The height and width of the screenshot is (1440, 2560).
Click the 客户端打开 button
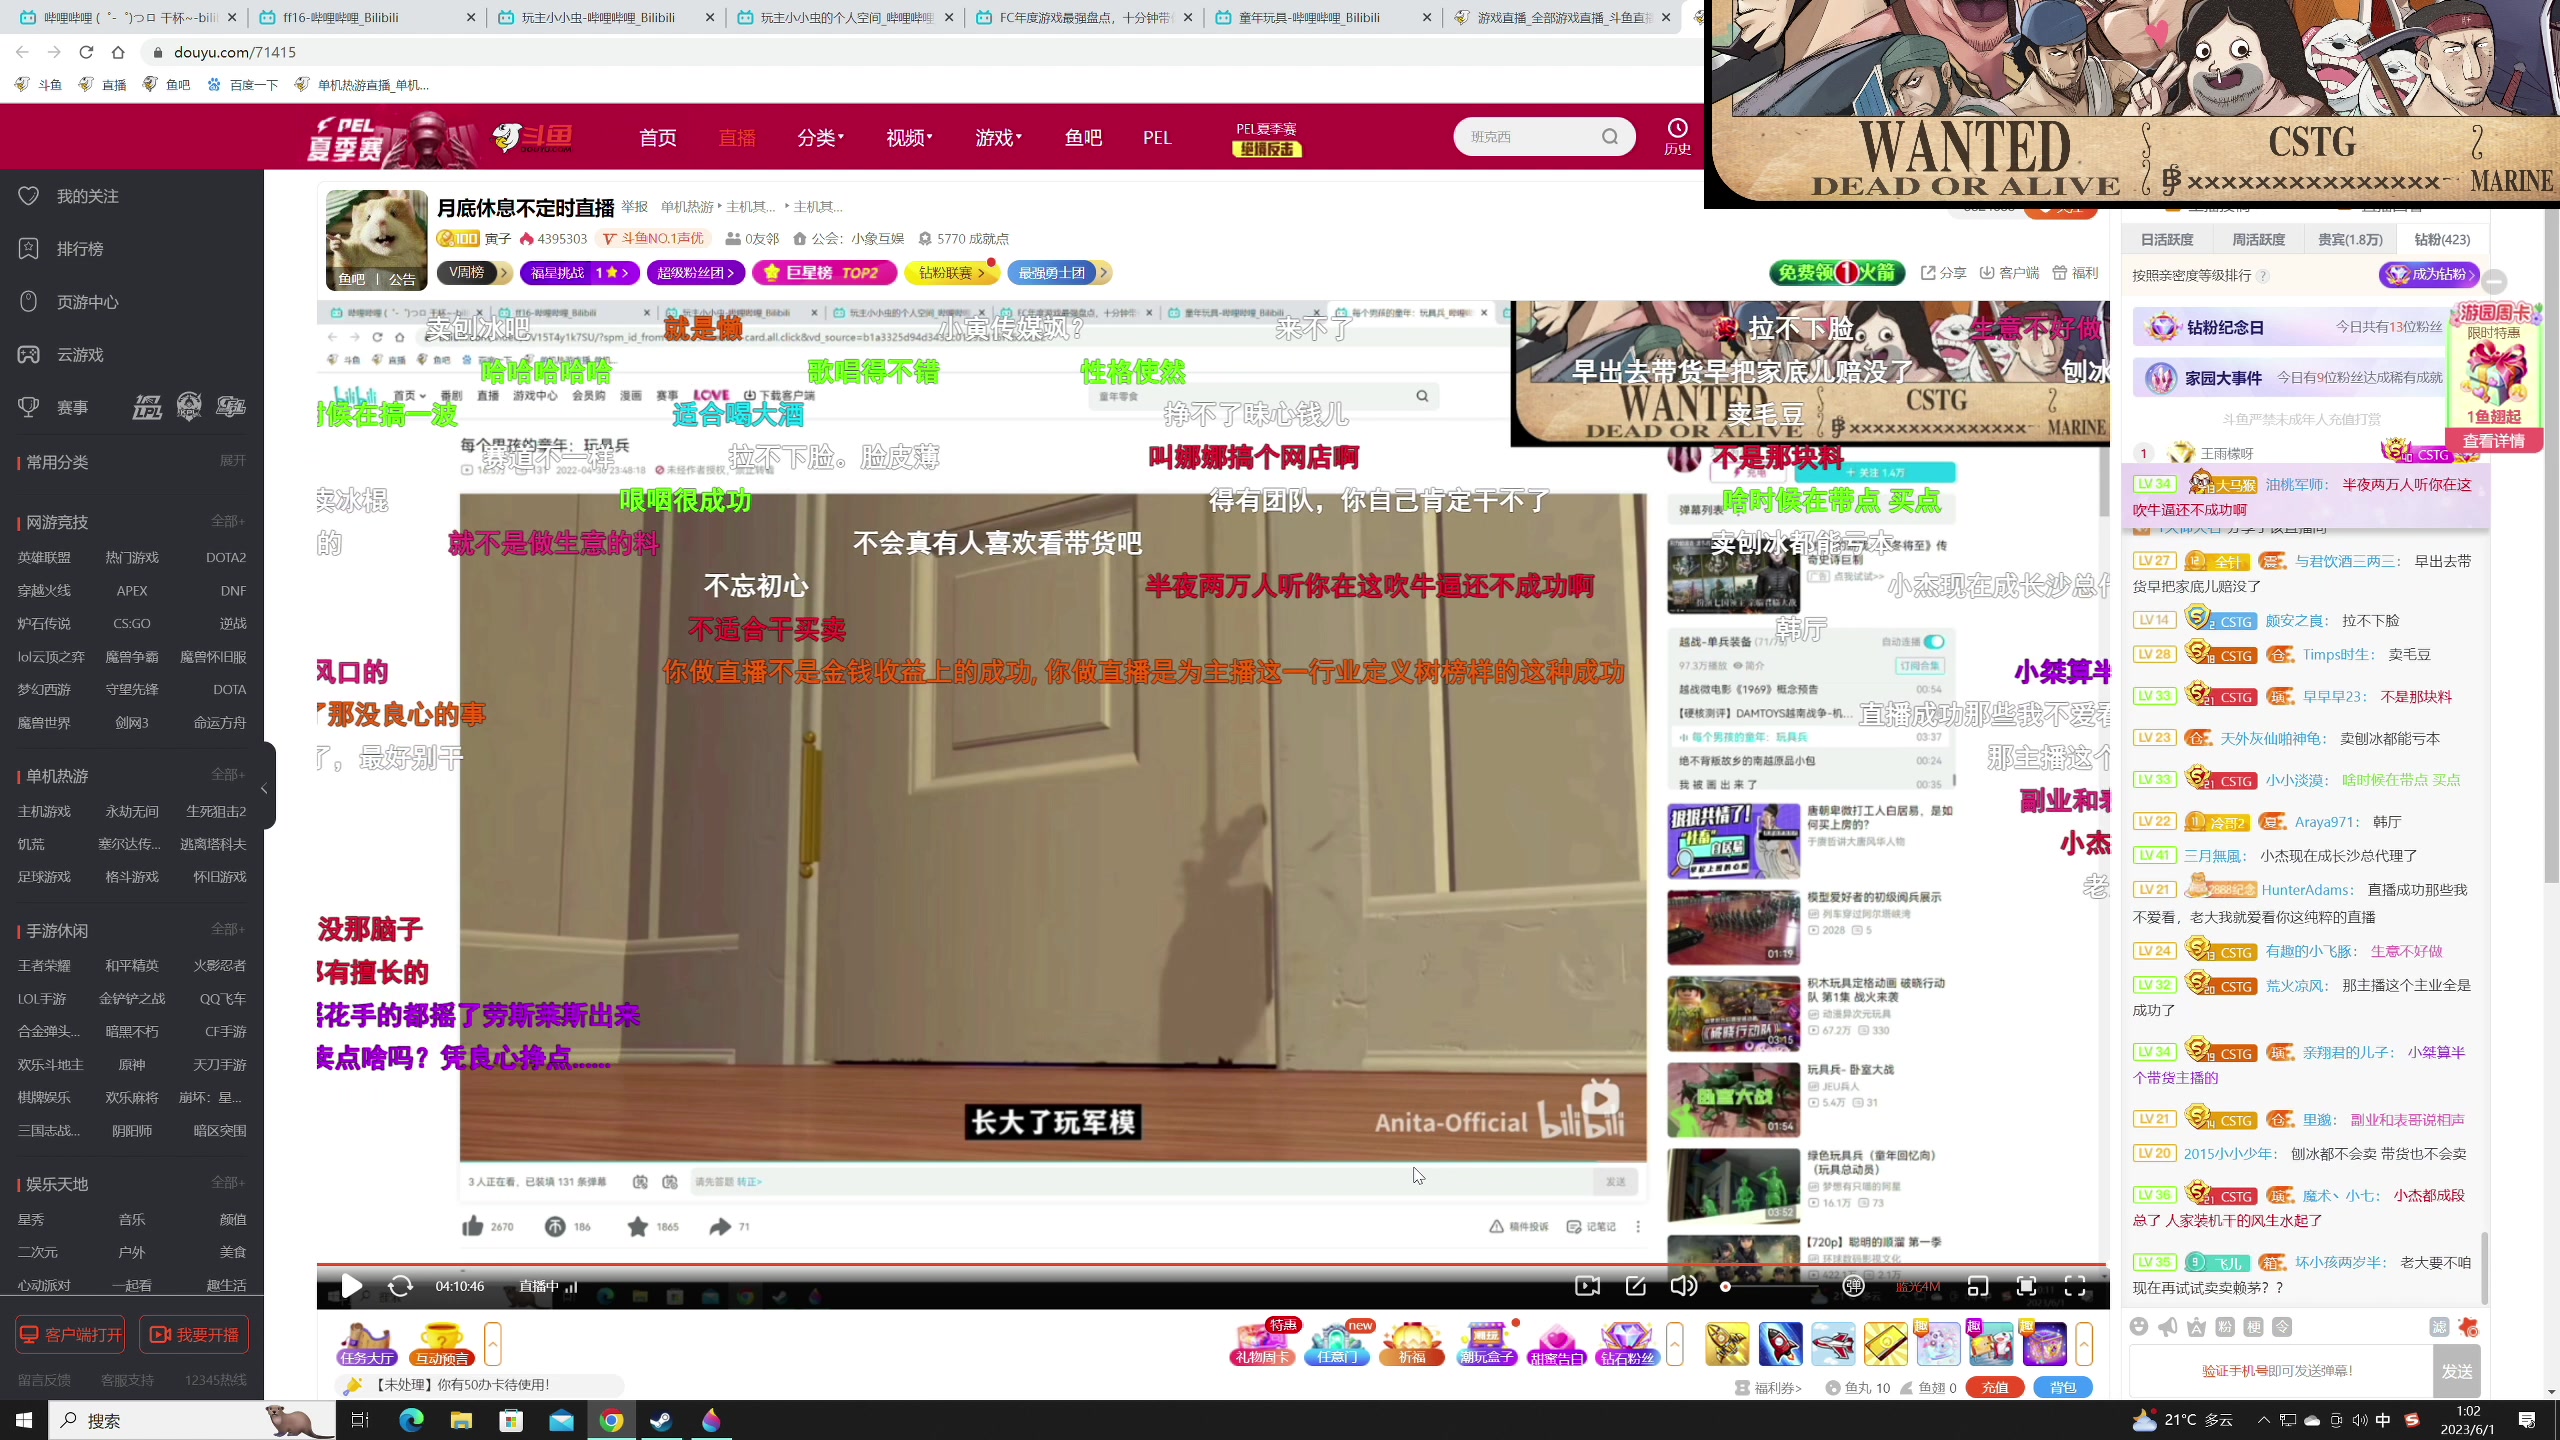(x=70, y=1335)
